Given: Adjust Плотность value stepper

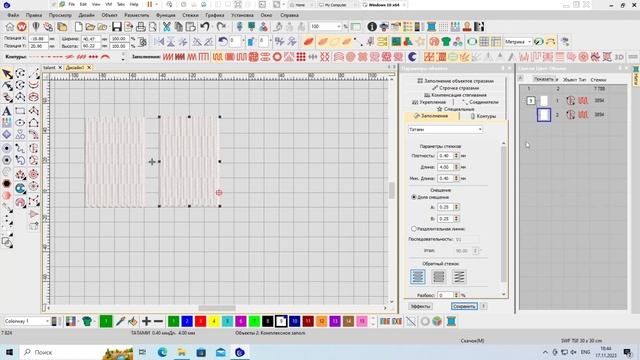Looking at the screenshot, I should [x=456, y=156].
